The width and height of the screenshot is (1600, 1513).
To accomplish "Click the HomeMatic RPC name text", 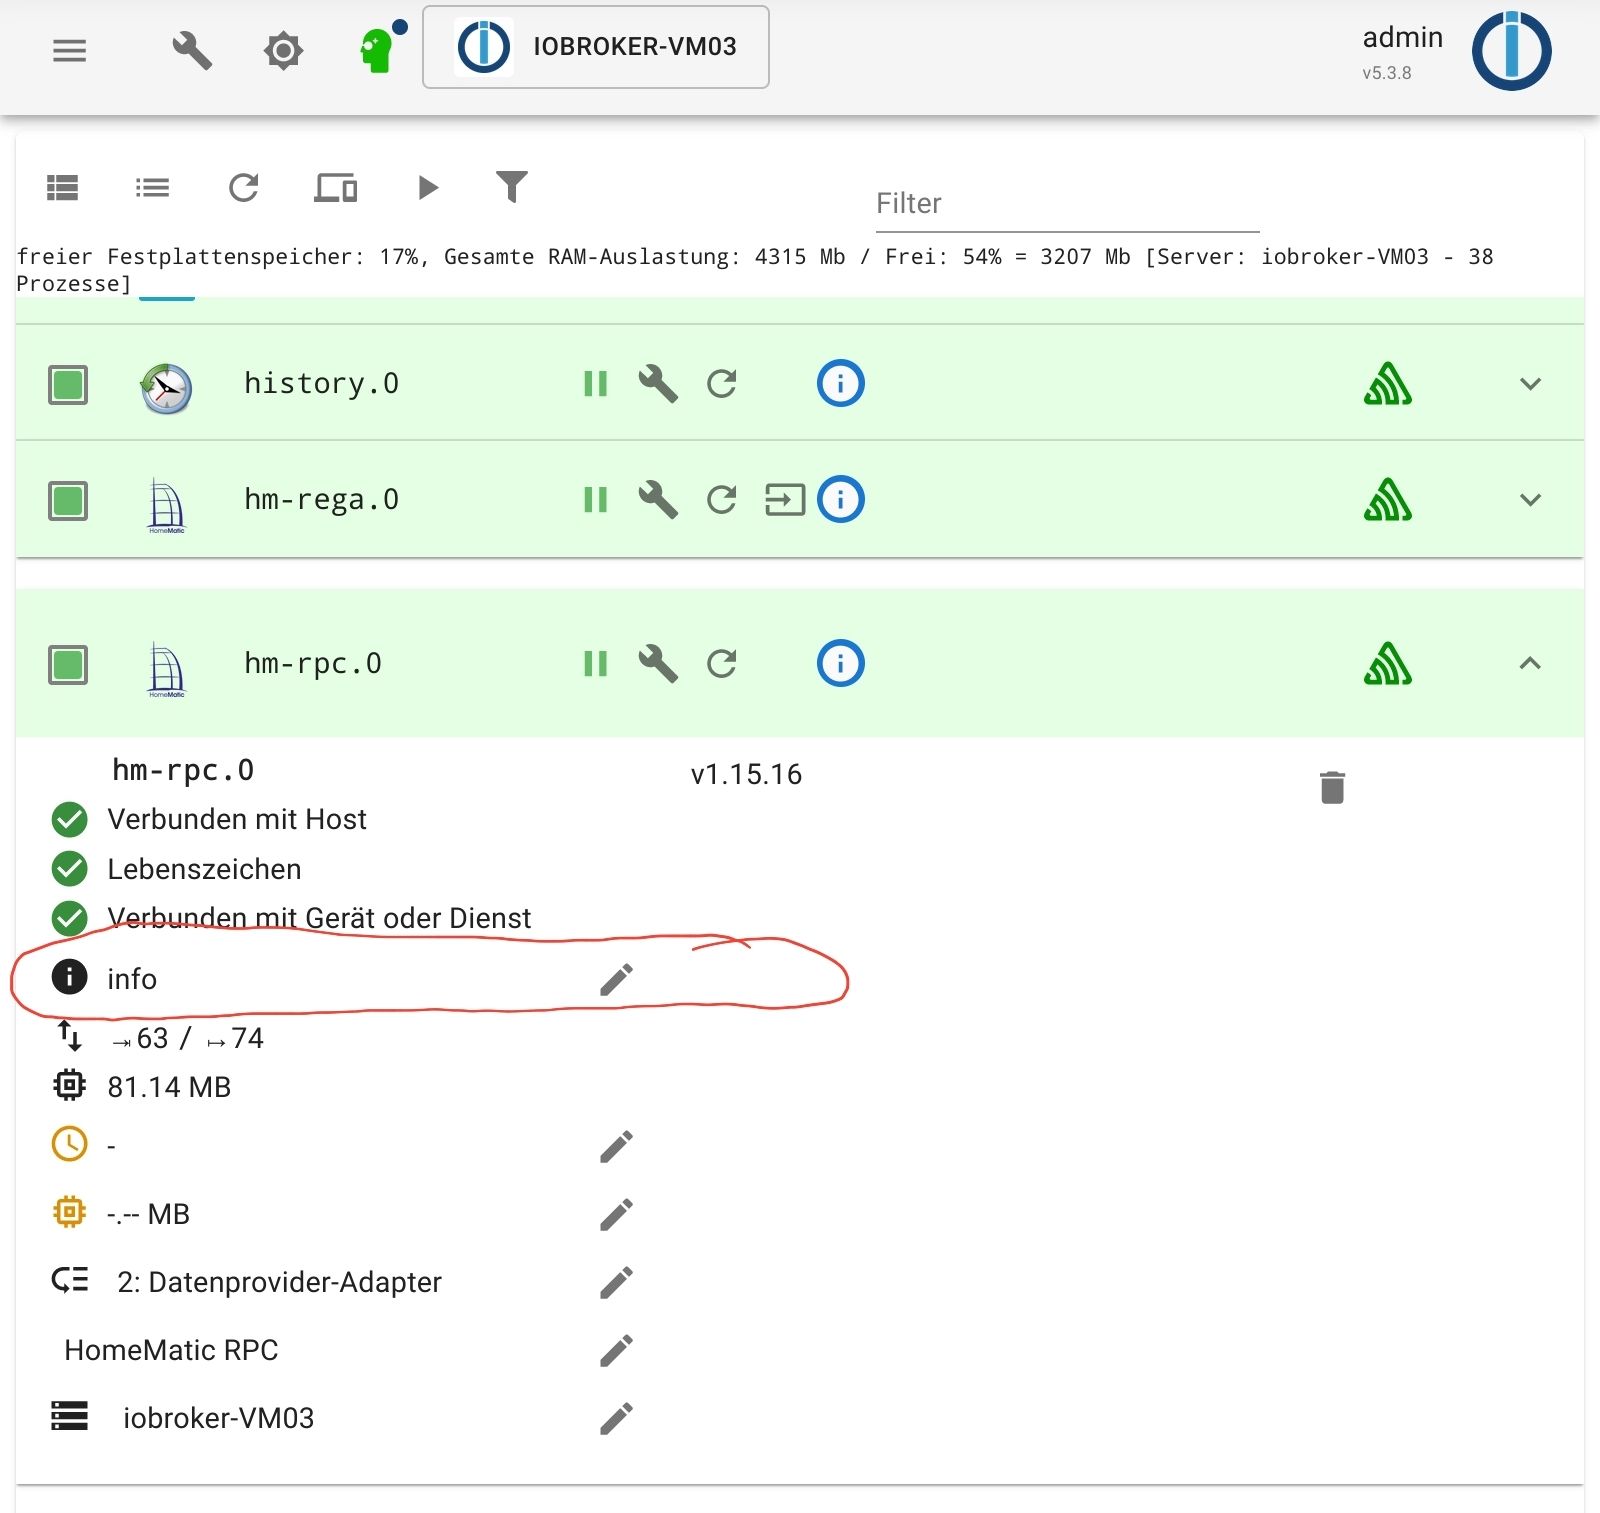I will [171, 1351].
